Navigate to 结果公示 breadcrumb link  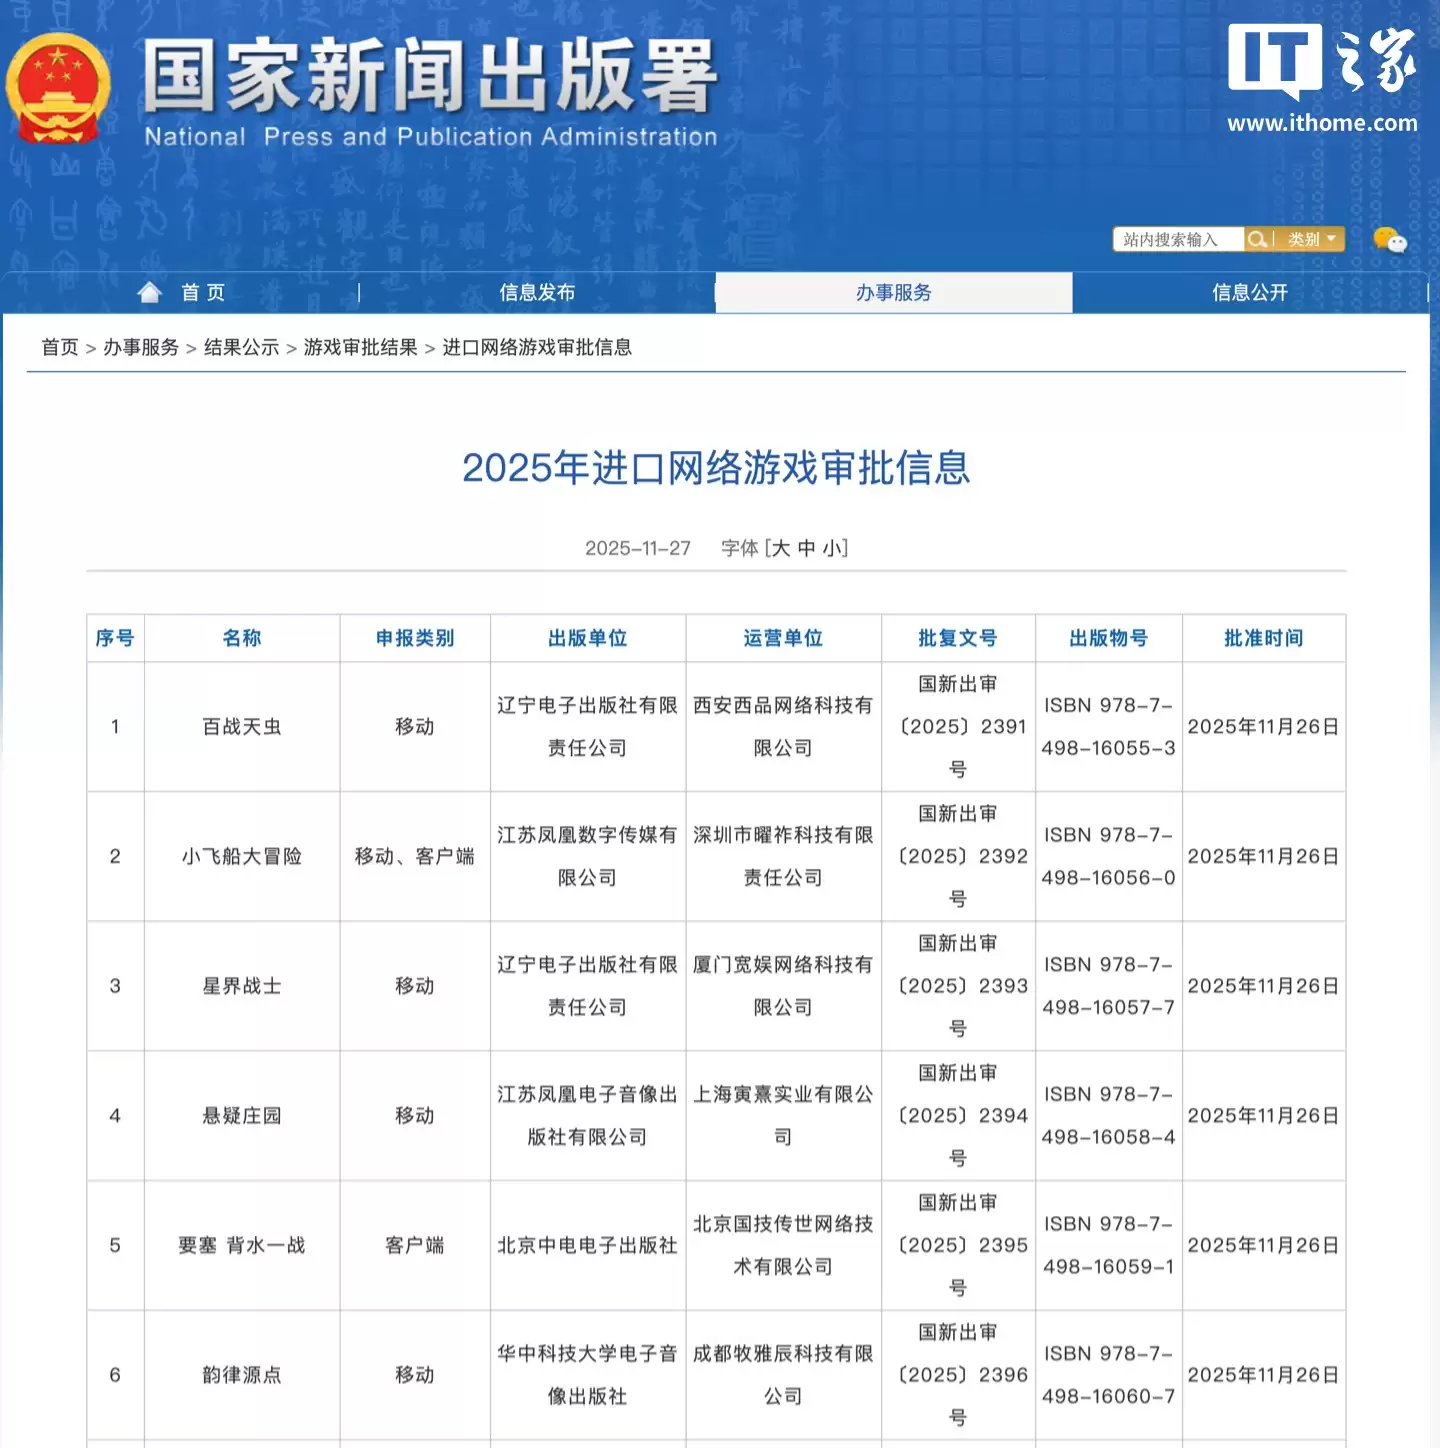241,347
